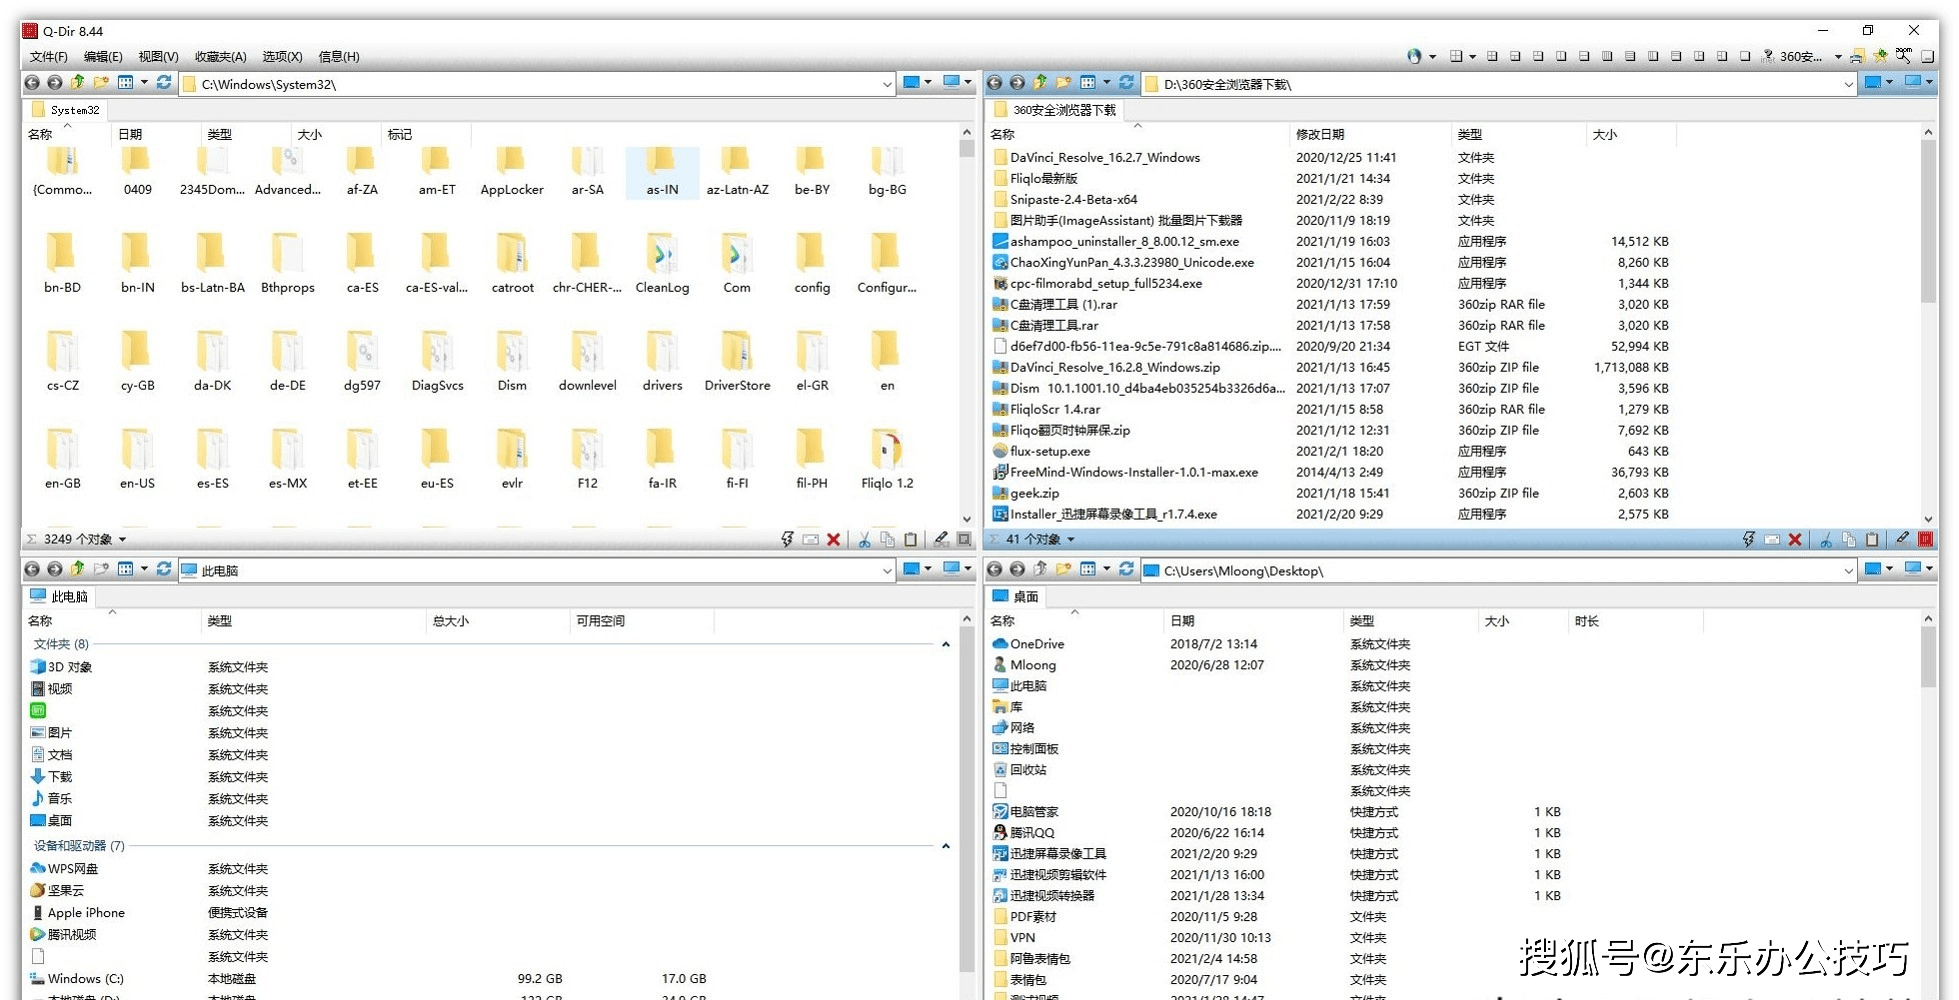
Task: Select the single-pane layout icon in top toolbar
Action: pyautogui.click(x=1745, y=56)
